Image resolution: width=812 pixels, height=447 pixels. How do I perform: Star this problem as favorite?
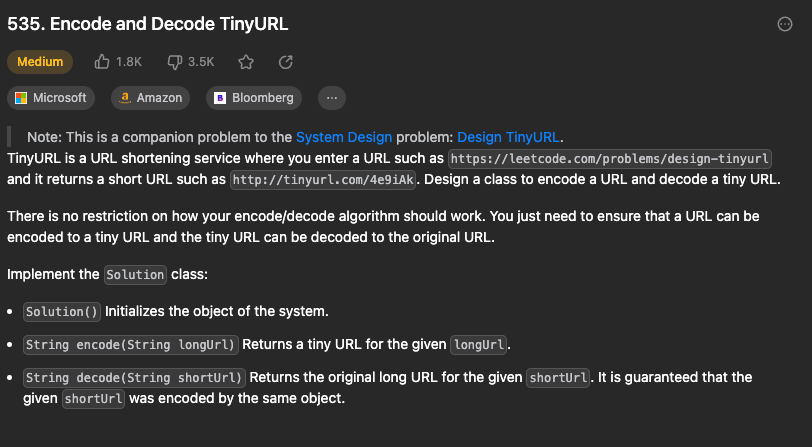pos(246,62)
